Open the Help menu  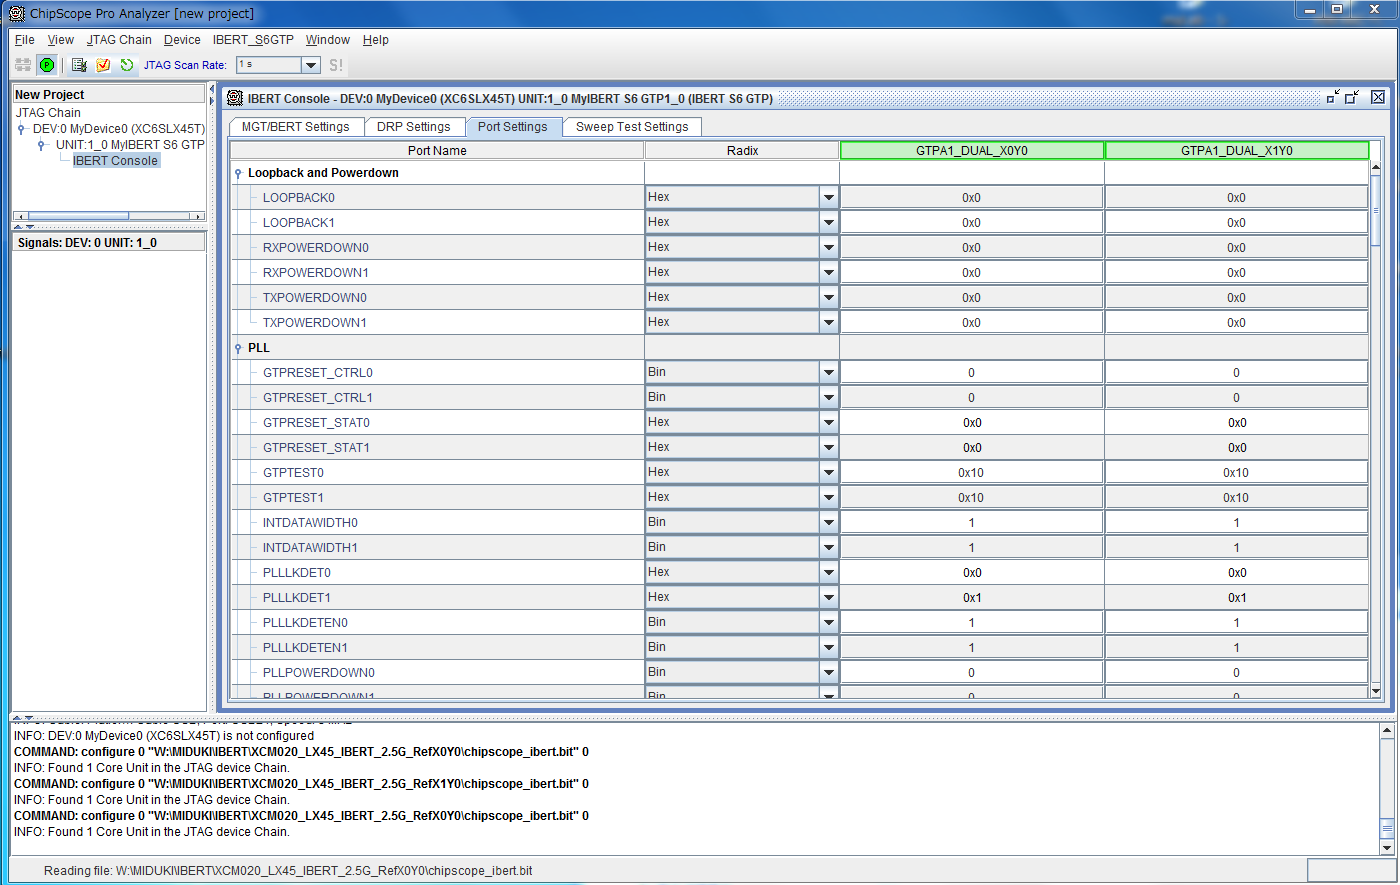(376, 40)
